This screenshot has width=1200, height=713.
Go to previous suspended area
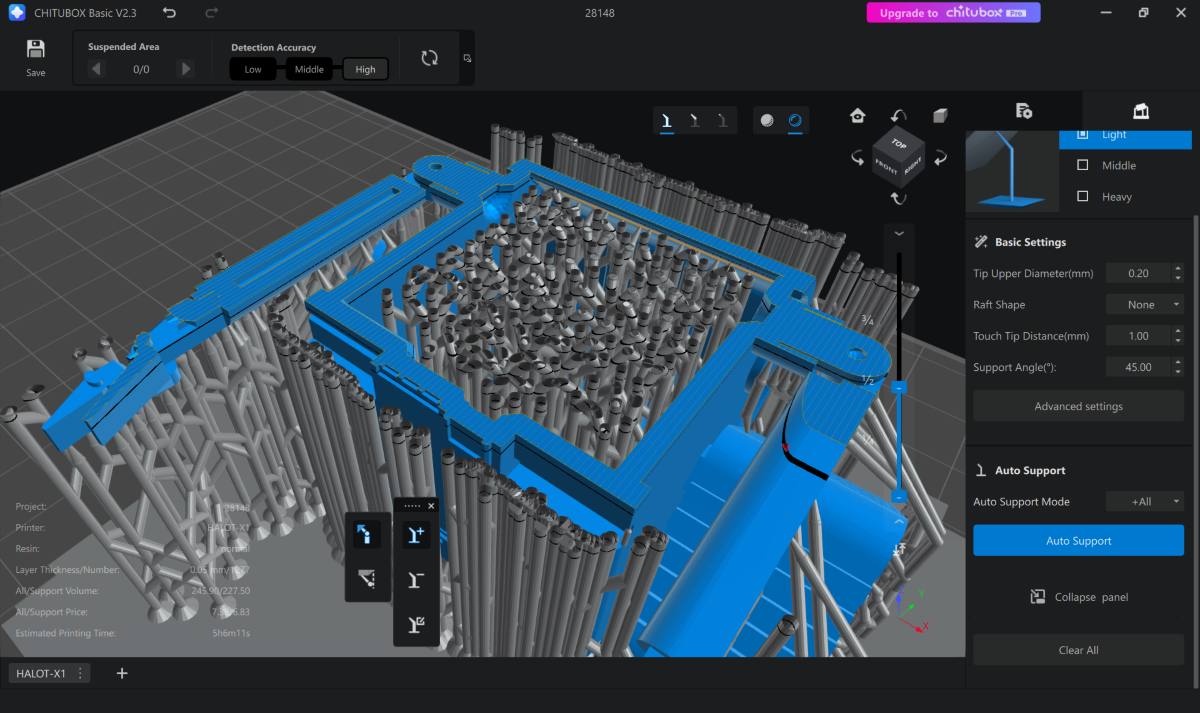click(96, 69)
